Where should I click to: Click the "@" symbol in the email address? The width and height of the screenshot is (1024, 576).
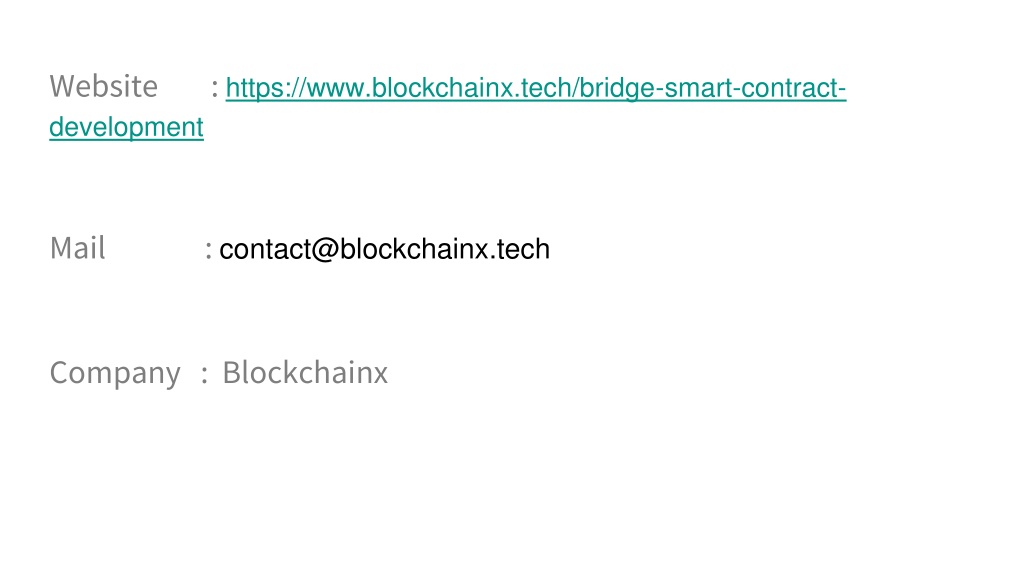click(x=325, y=249)
